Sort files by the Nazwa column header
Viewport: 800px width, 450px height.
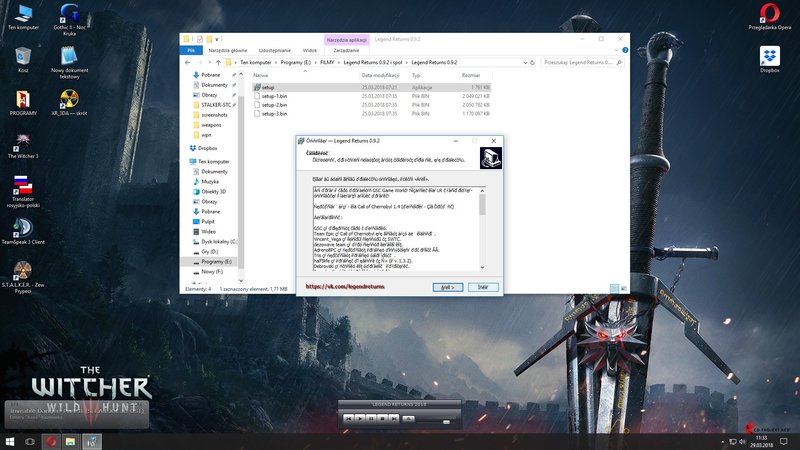coord(262,75)
